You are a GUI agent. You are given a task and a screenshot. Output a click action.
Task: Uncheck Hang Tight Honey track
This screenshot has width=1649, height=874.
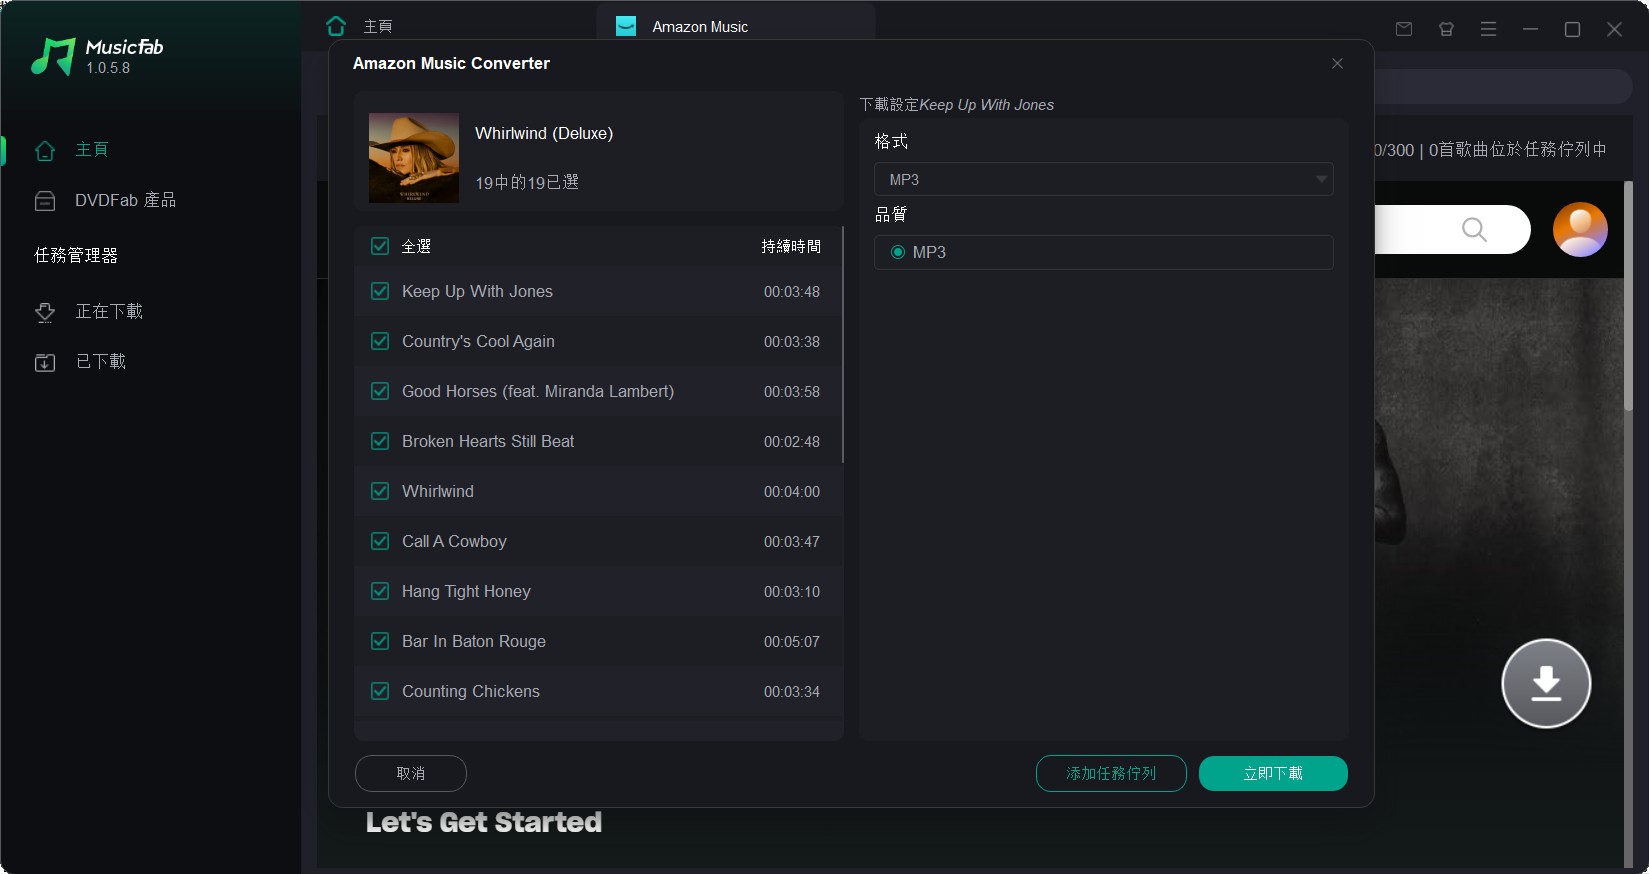[x=380, y=591]
